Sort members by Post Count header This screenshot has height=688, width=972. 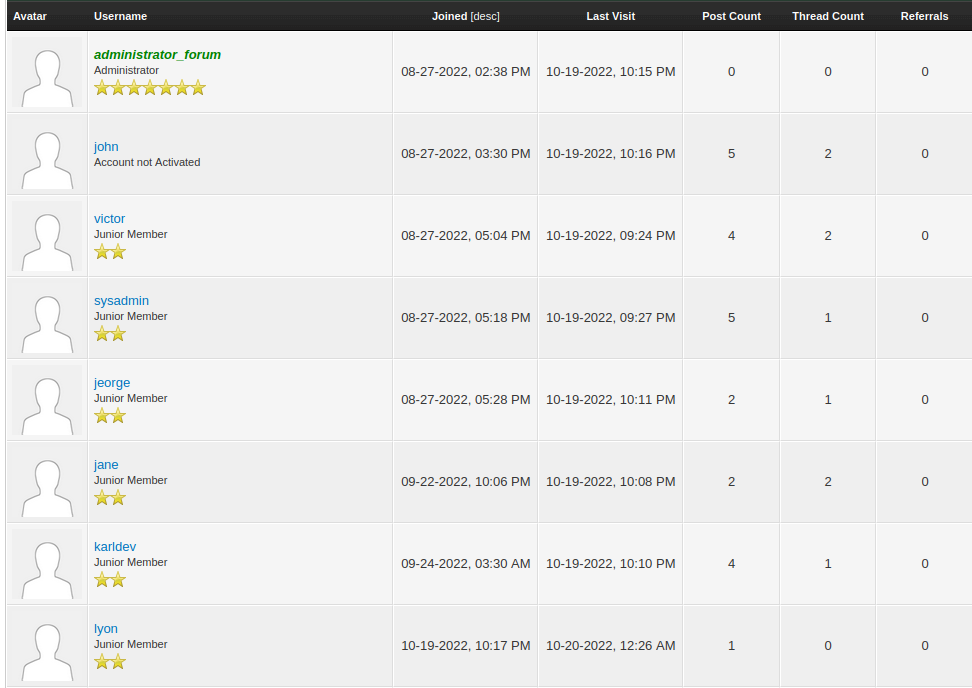[731, 16]
